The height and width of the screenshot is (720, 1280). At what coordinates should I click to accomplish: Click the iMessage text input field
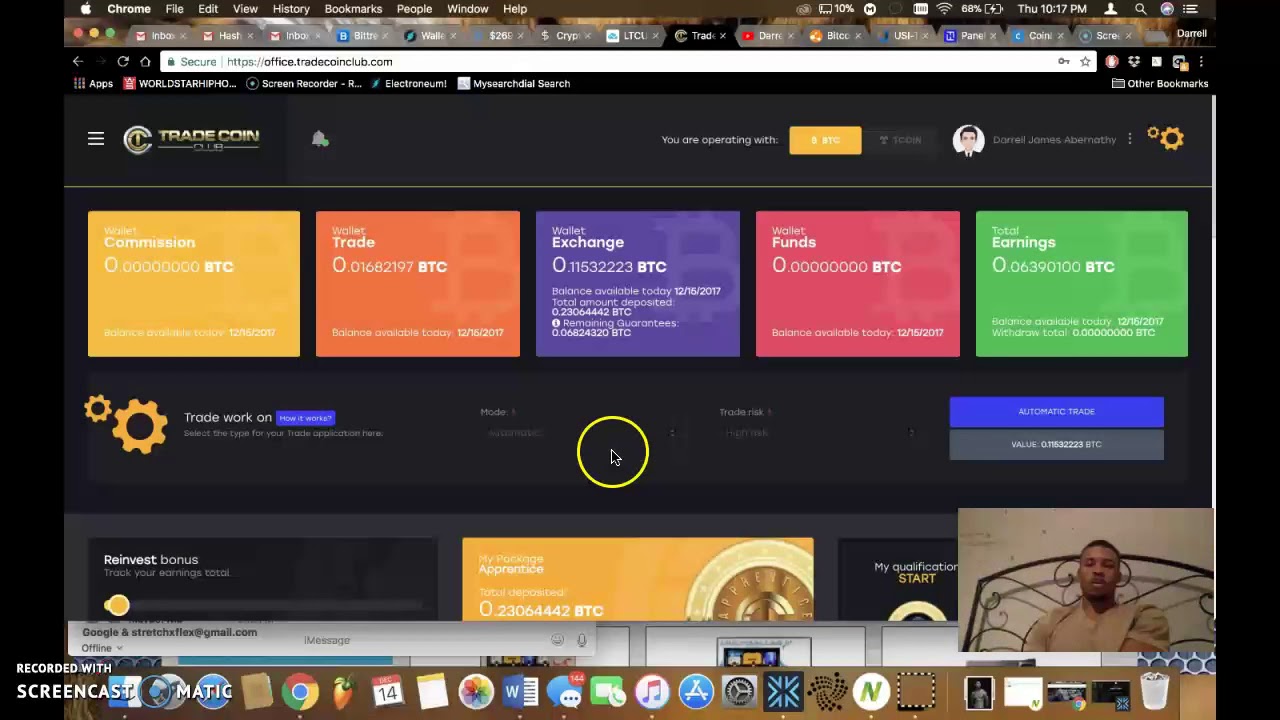click(x=425, y=640)
